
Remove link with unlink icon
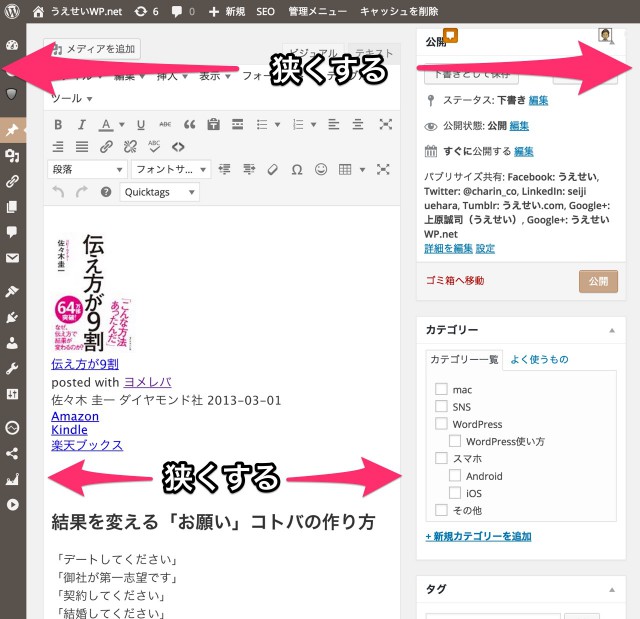tap(130, 146)
